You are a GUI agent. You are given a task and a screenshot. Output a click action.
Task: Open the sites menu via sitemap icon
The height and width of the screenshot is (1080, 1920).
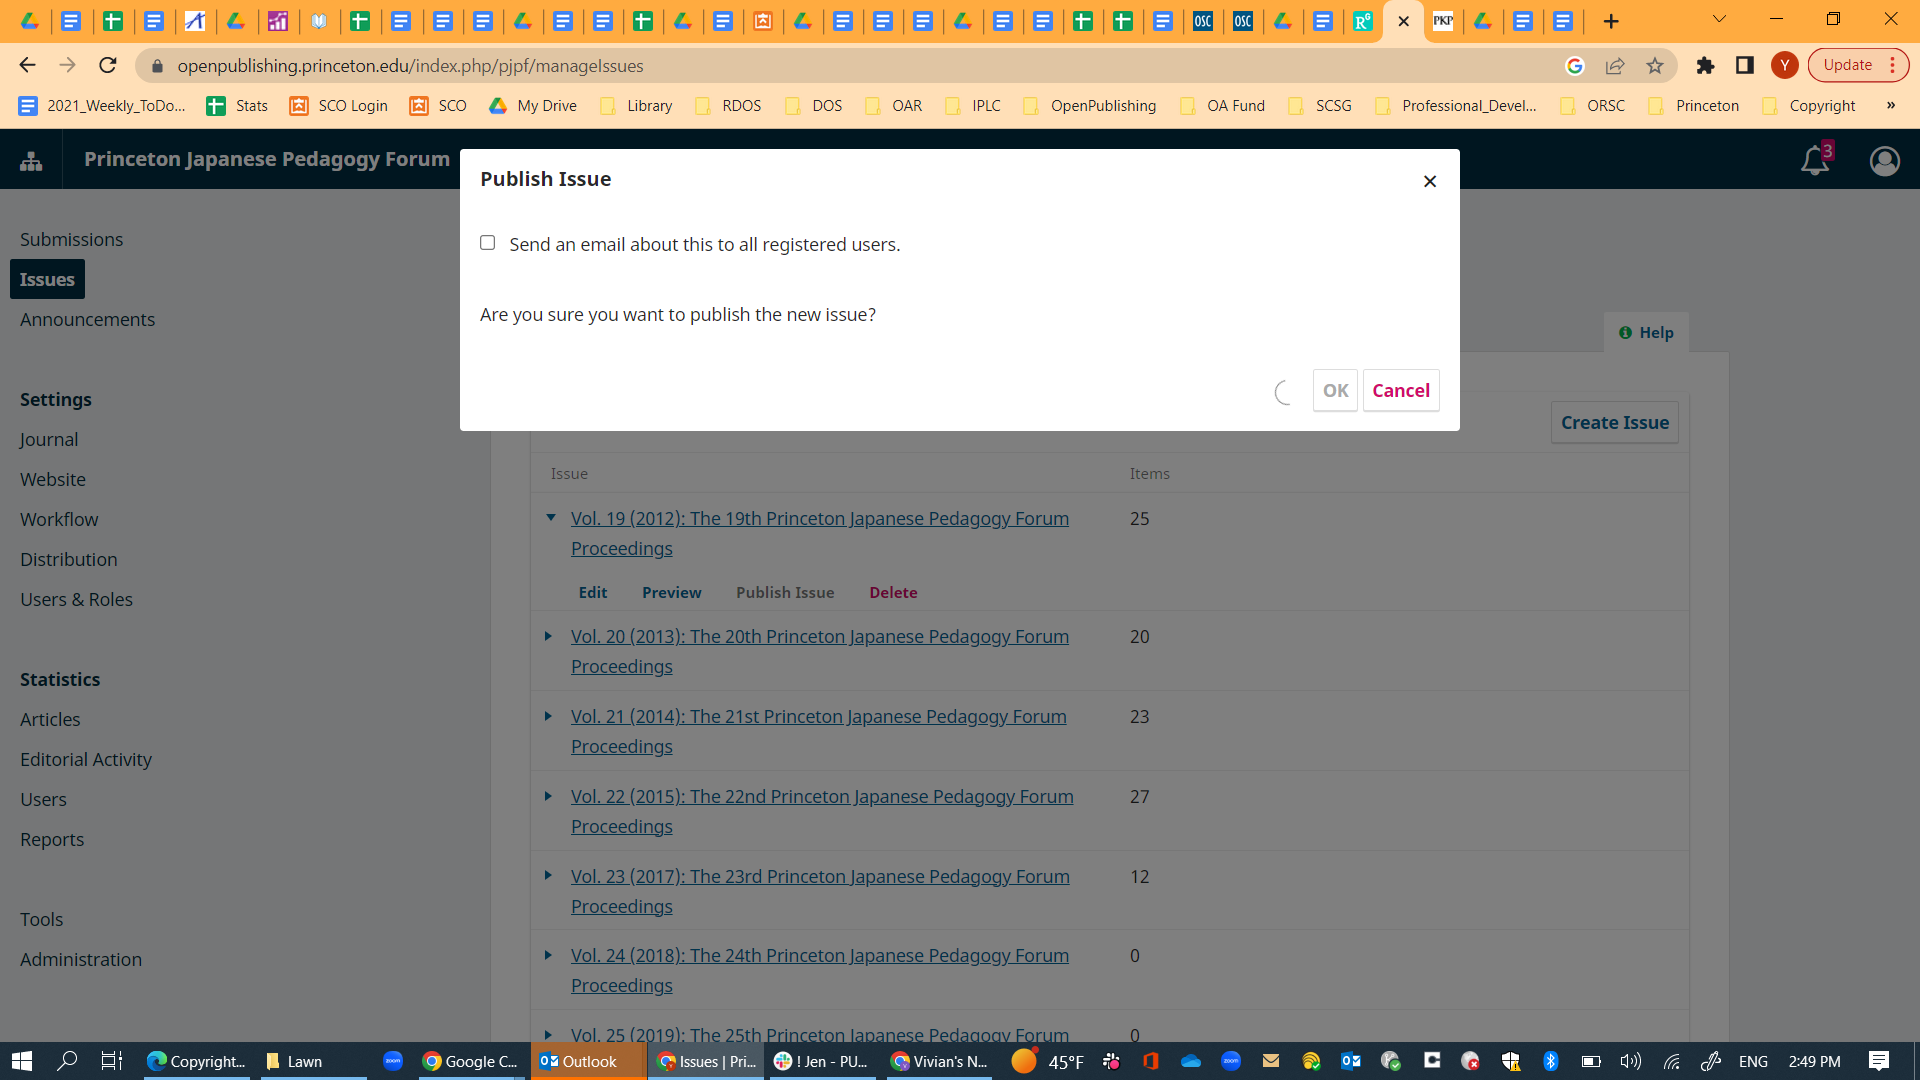click(30, 159)
